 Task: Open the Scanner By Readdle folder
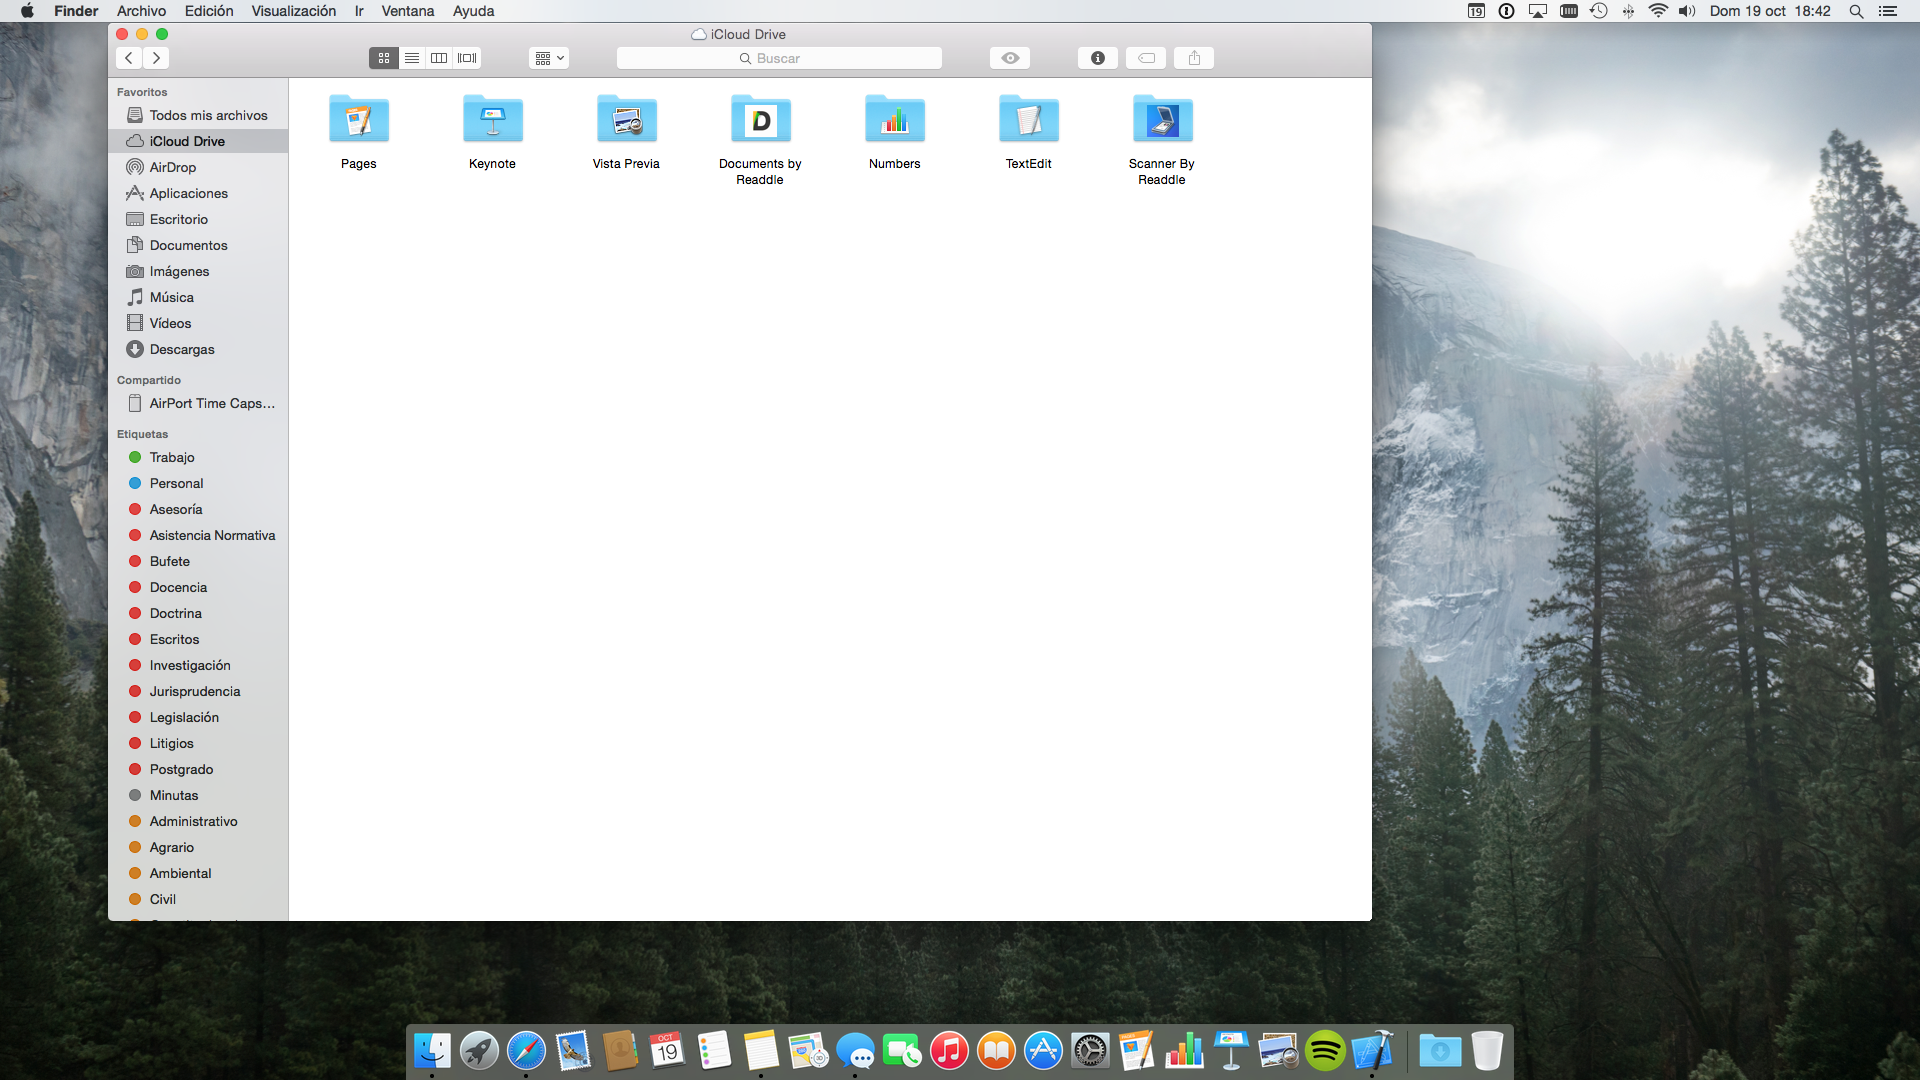click(1161, 121)
